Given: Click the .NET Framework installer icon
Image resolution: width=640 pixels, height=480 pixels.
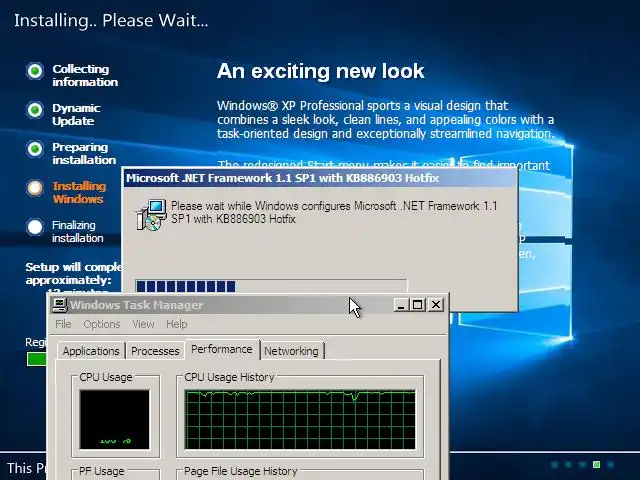Looking at the screenshot, I should point(151,215).
